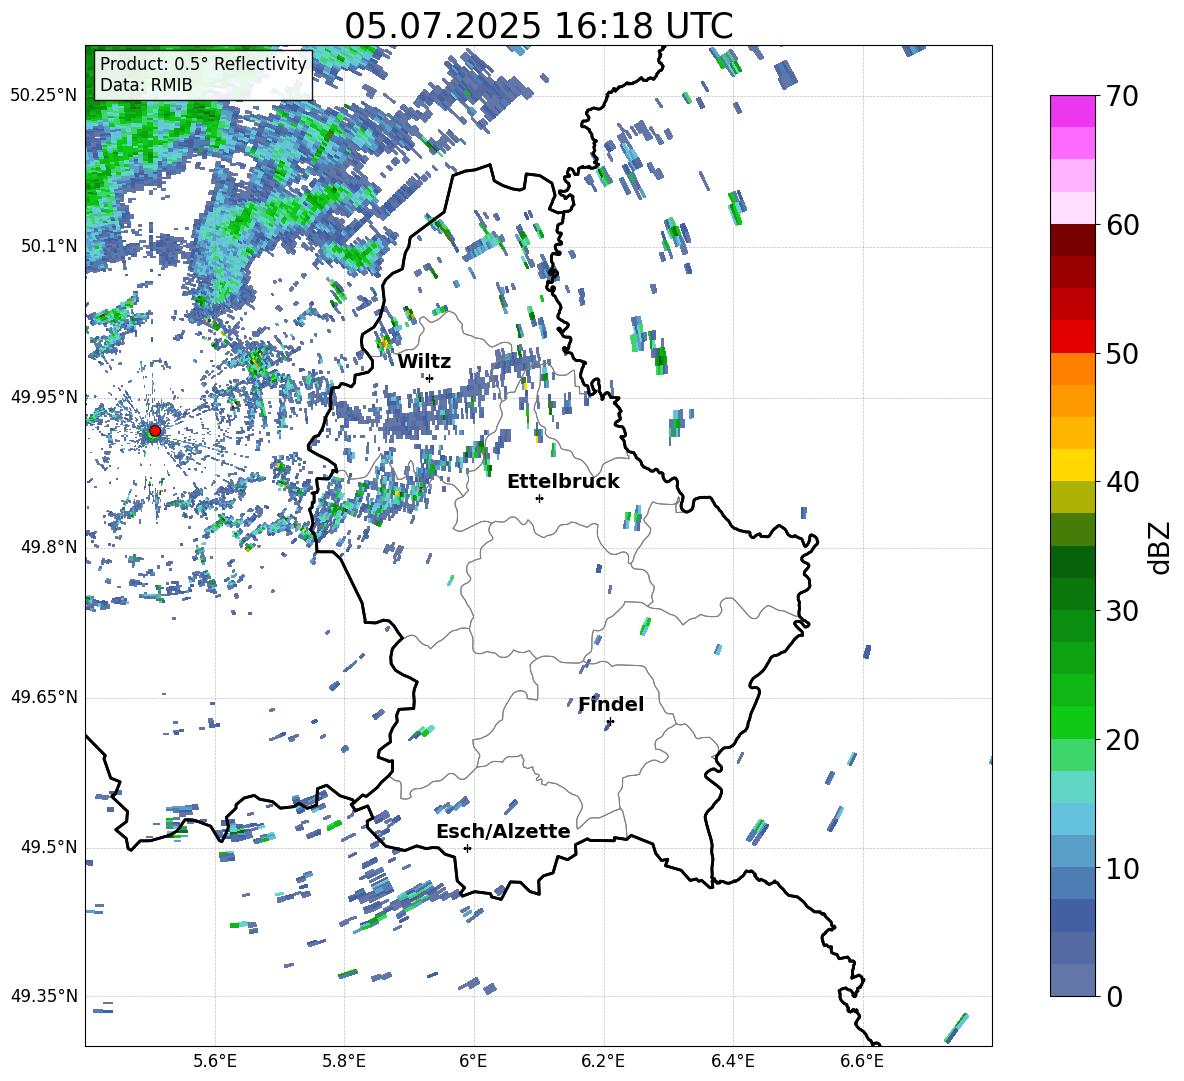Click the colorbar value 70
This screenshot has height=1081, width=1184.
coord(1123,97)
